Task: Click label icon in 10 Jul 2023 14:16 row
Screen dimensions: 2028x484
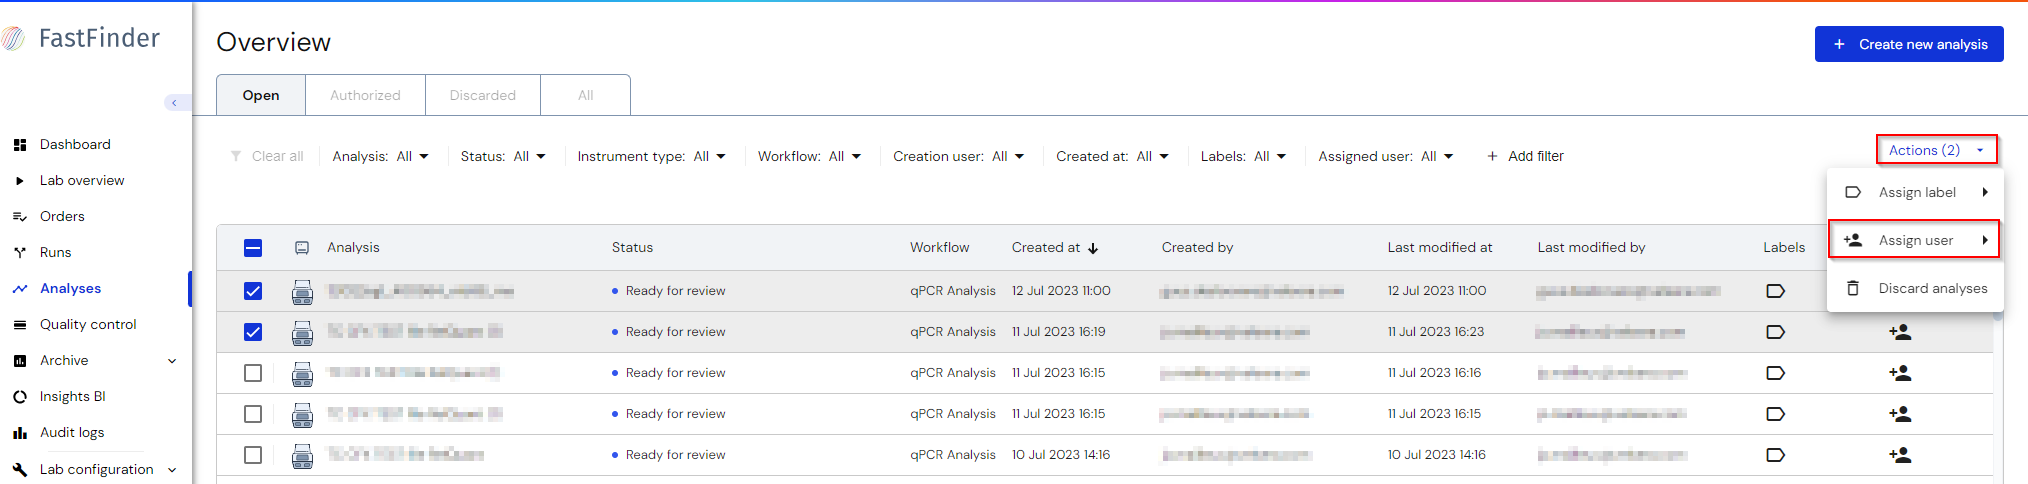Action: pyautogui.click(x=1776, y=455)
